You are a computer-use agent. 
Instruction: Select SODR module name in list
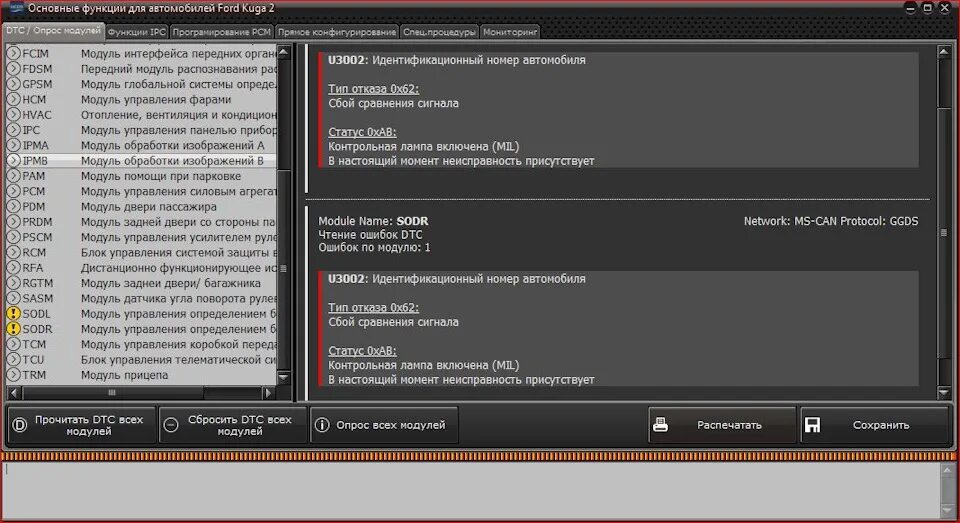pos(37,329)
